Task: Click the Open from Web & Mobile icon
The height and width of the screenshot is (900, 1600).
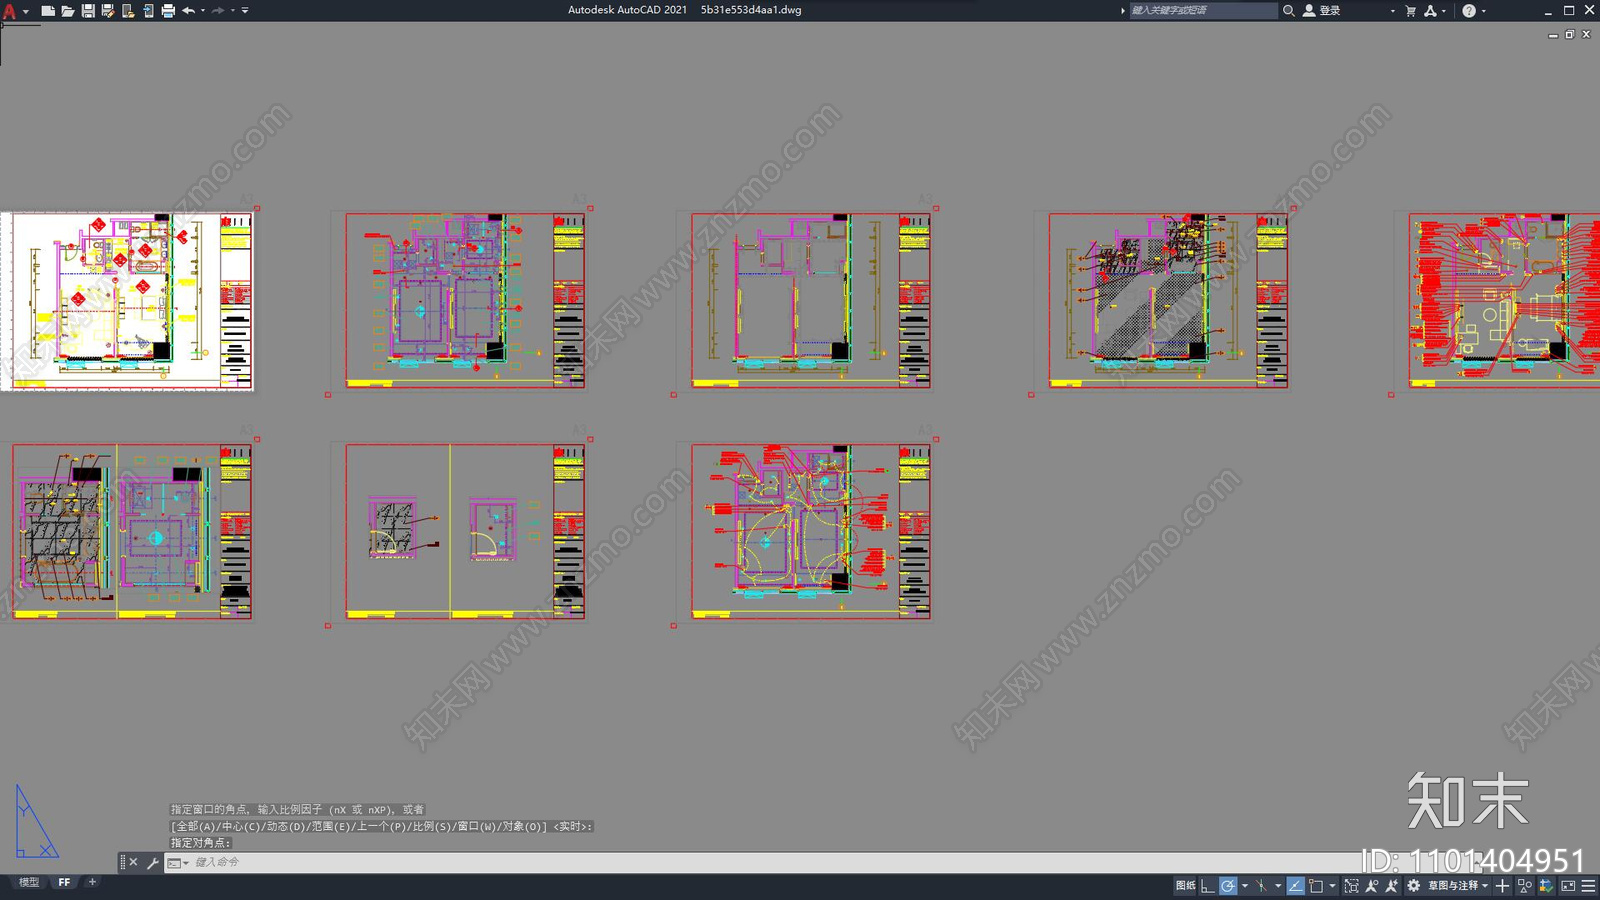Action: (x=128, y=11)
